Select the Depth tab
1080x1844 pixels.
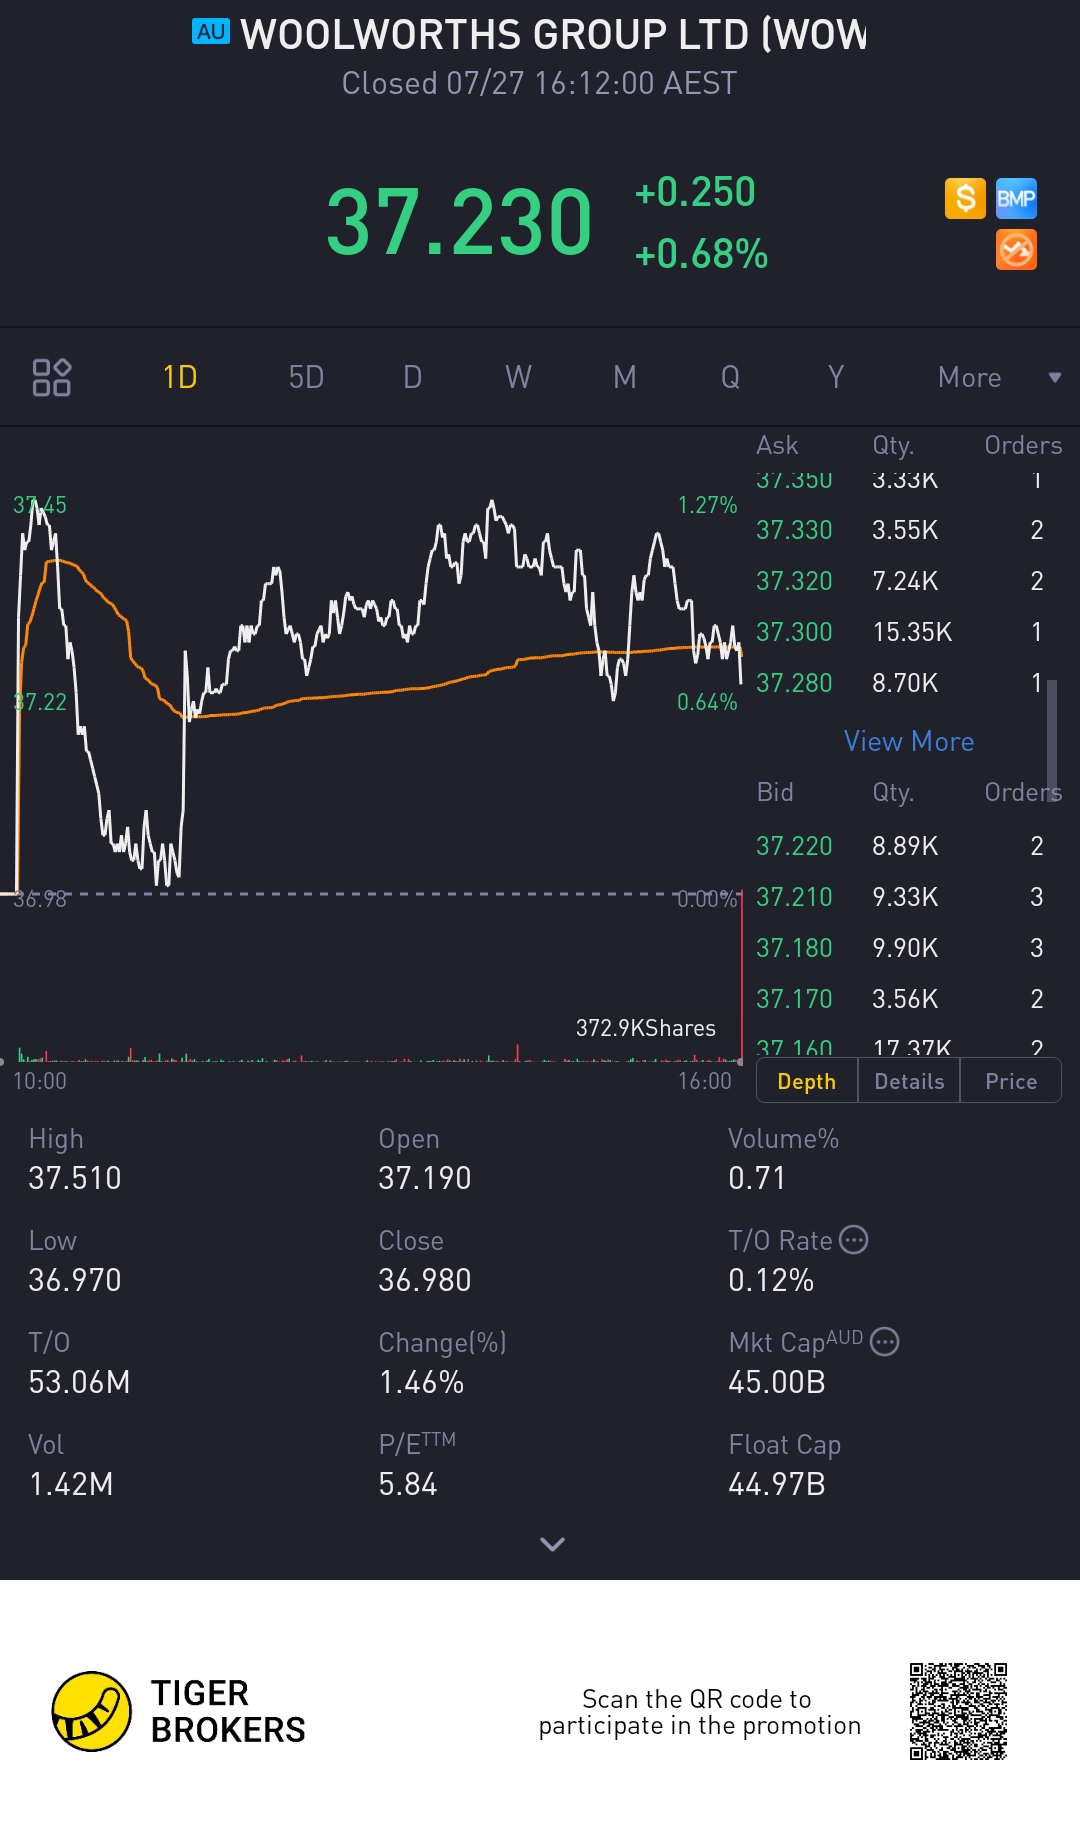807,1081
